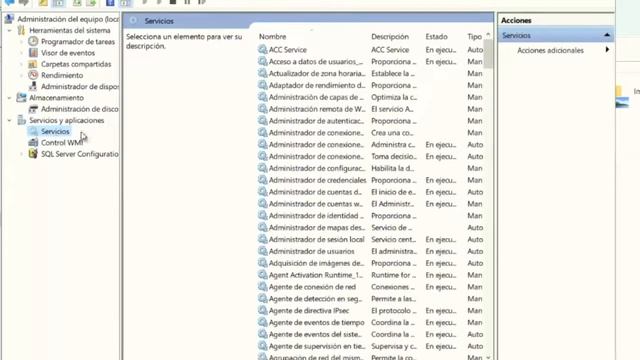Click the Almacenamiento storage icon
Image resolution: width=640 pixels, height=360 pixels.
pos(21,98)
